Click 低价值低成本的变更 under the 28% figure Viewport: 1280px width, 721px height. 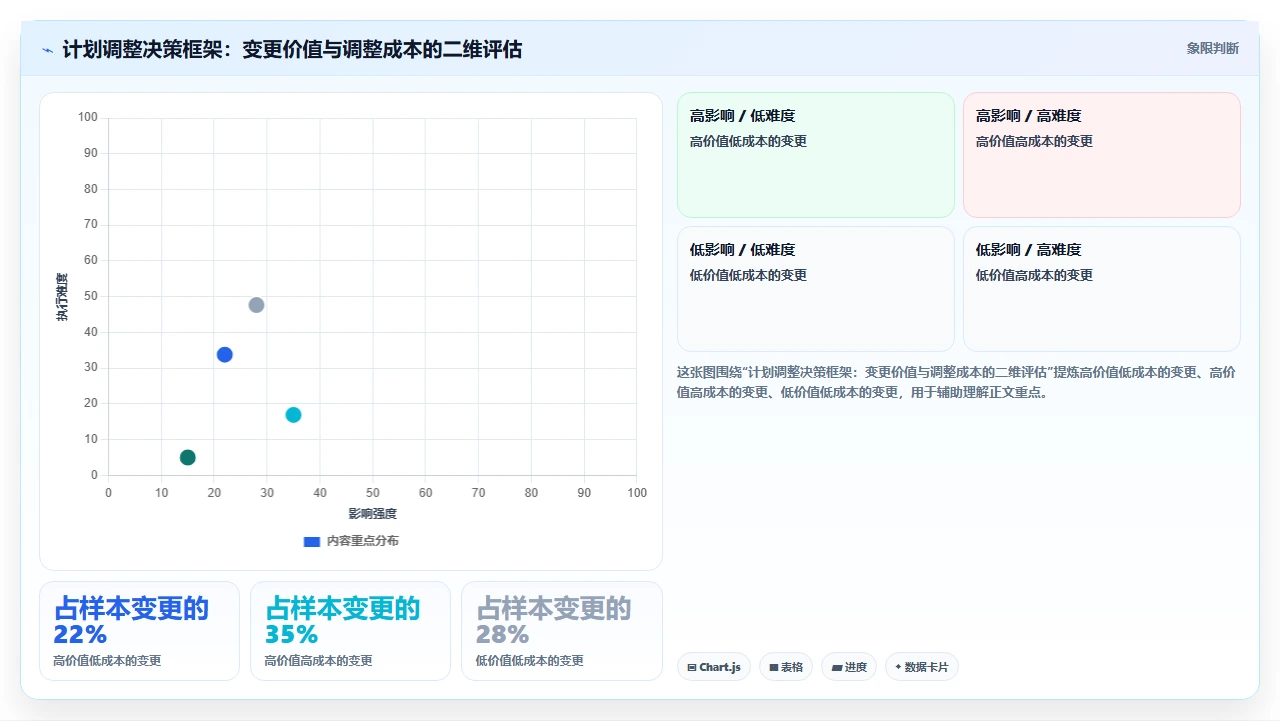pos(529,661)
